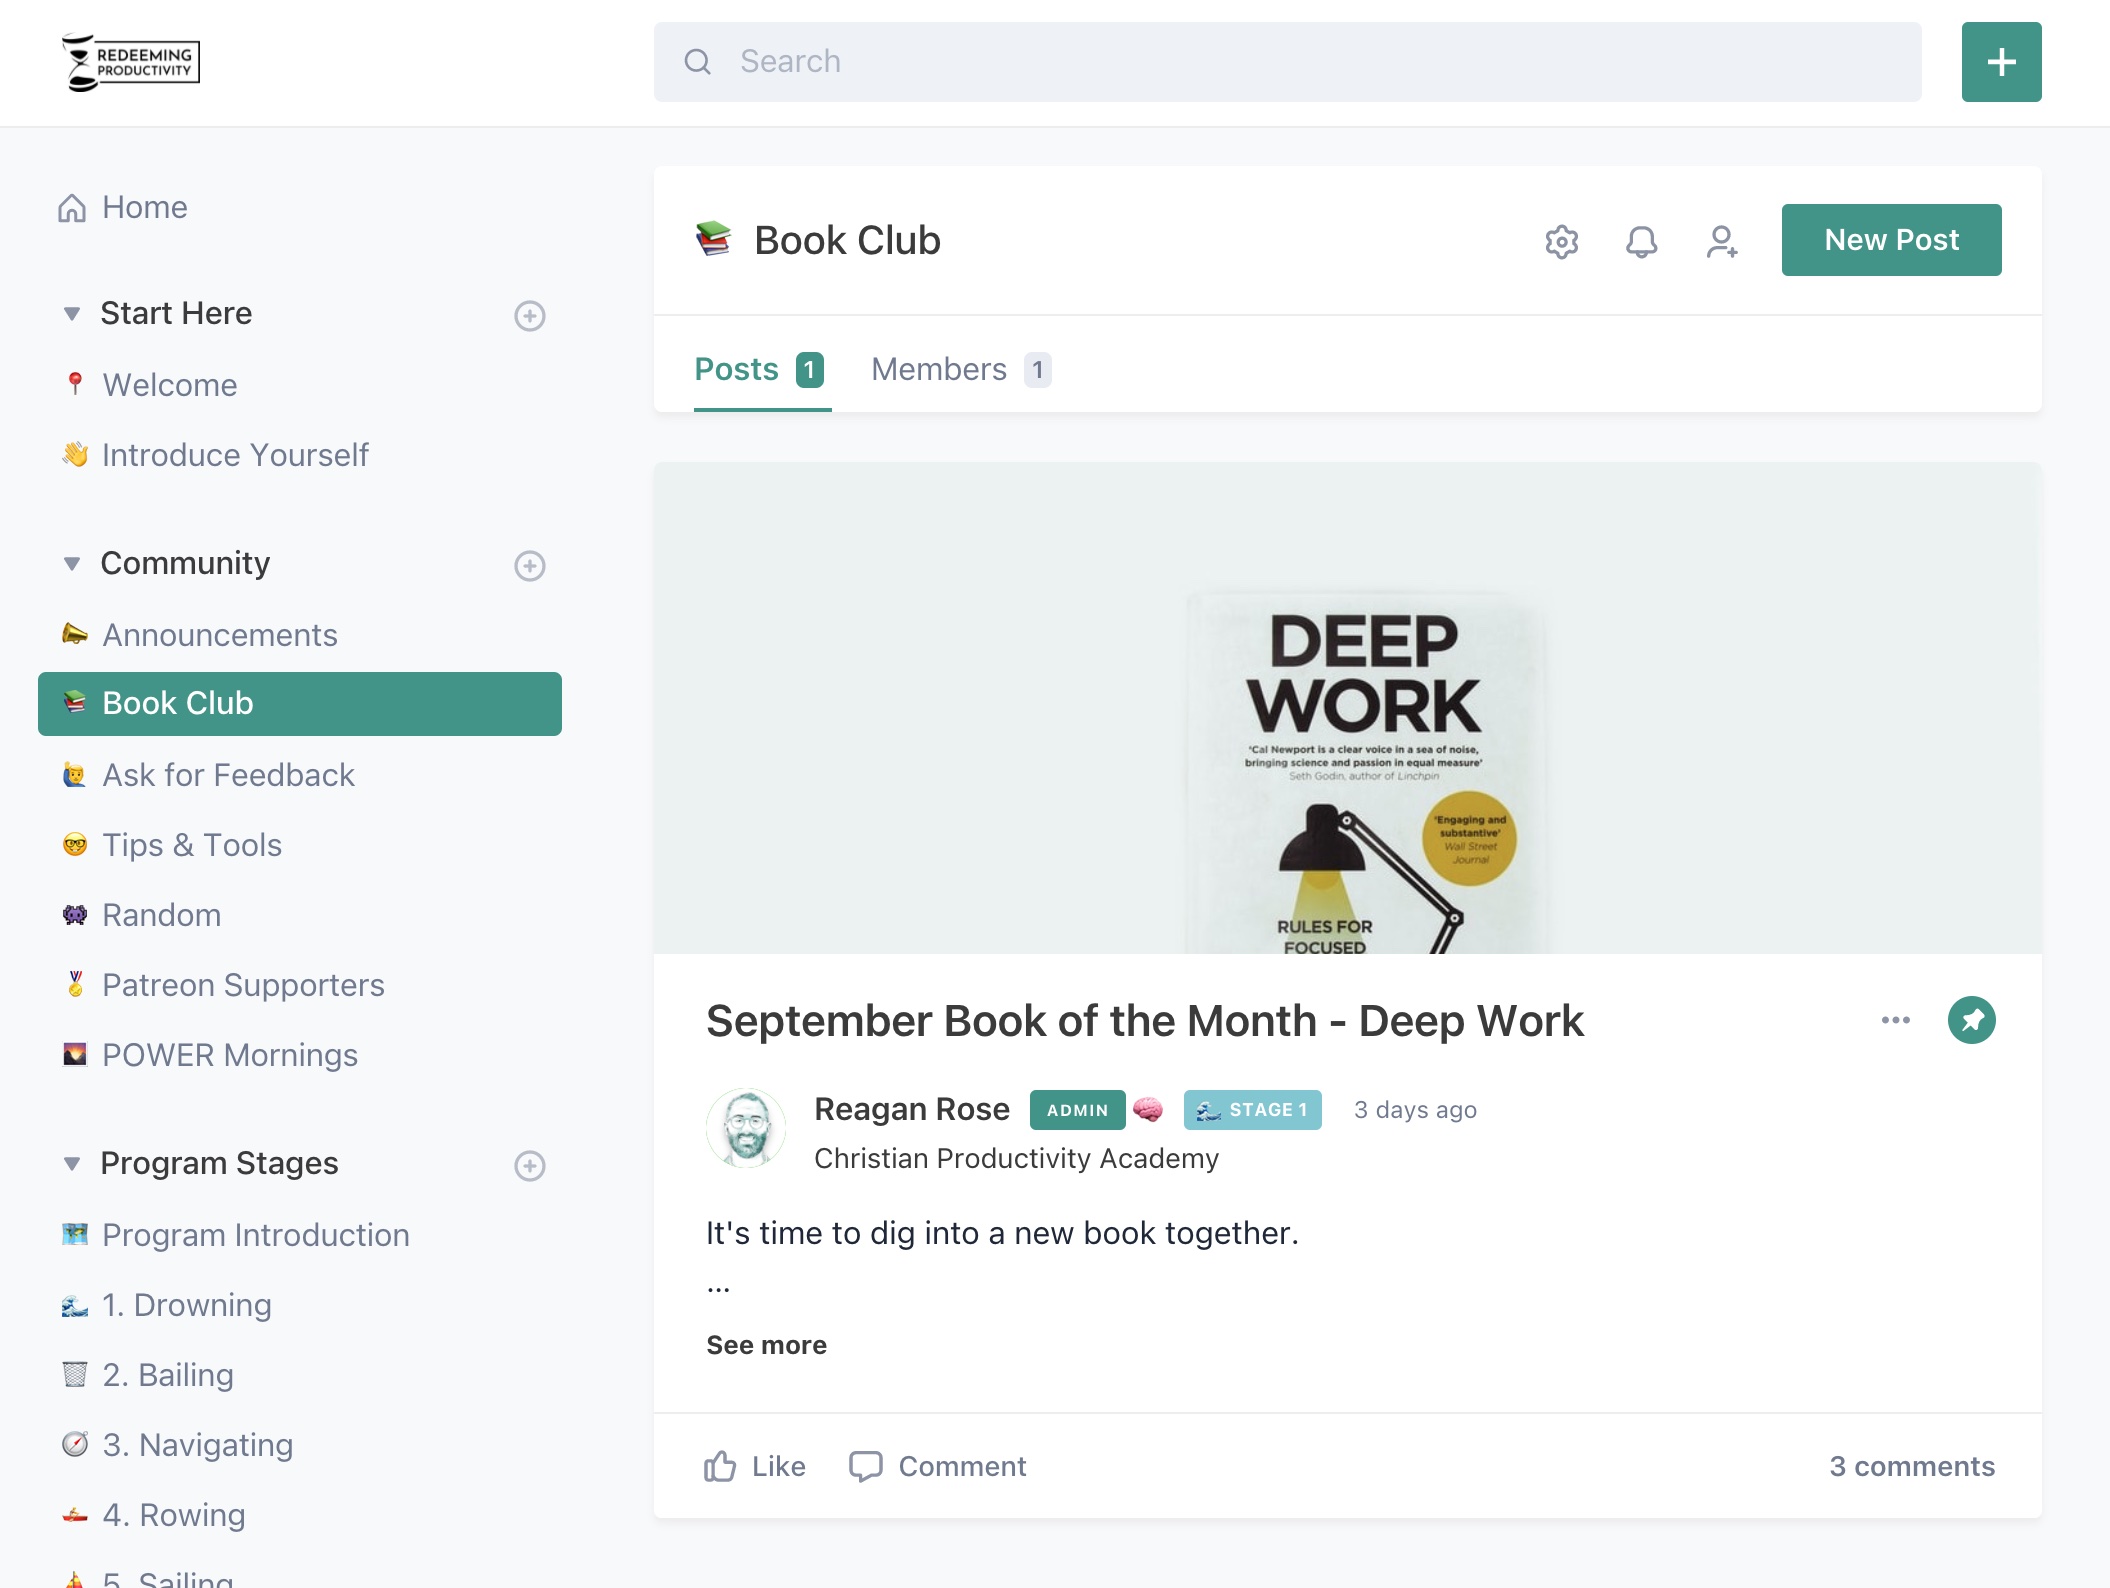Click Christian Productivity Academy text
The height and width of the screenshot is (1588, 2110).
click(x=1016, y=1158)
